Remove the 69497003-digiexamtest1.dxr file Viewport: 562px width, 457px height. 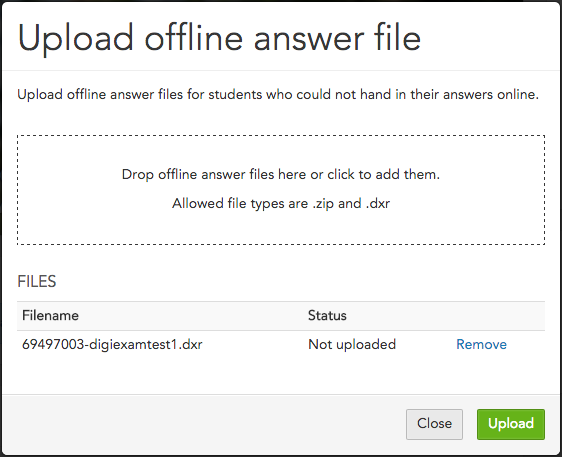click(481, 344)
